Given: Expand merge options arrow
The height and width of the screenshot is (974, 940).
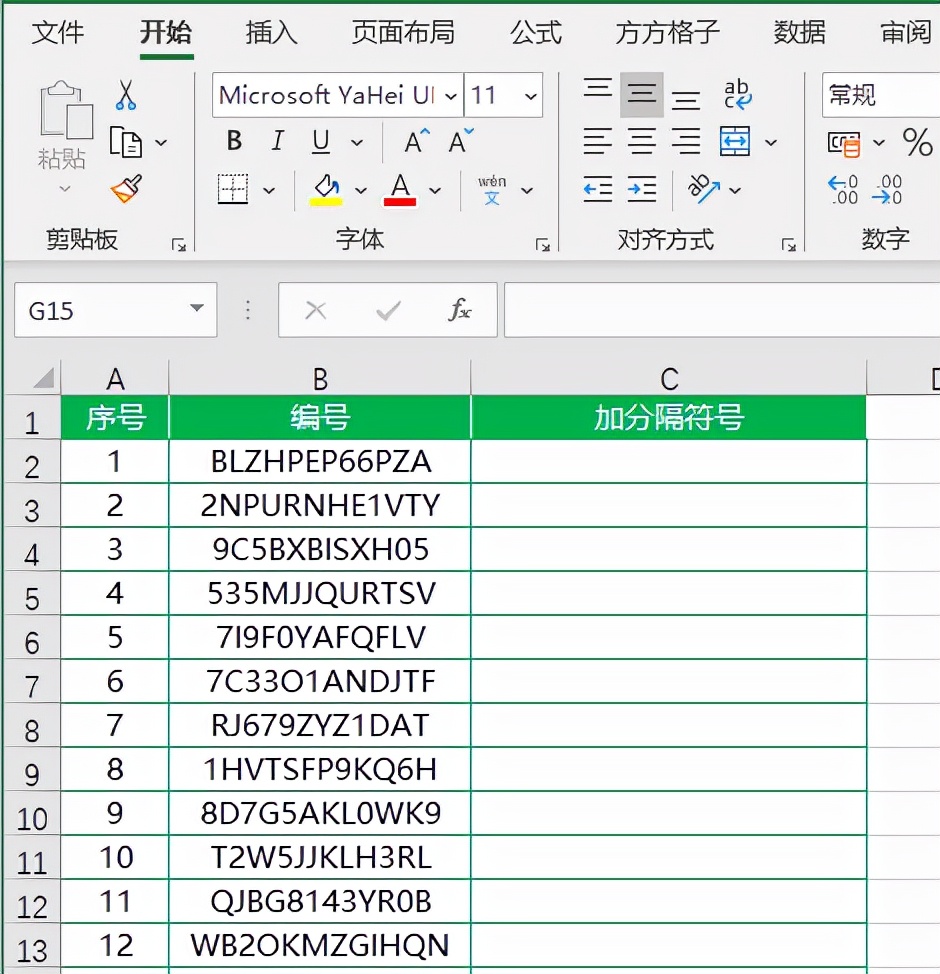Looking at the screenshot, I should 771,143.
